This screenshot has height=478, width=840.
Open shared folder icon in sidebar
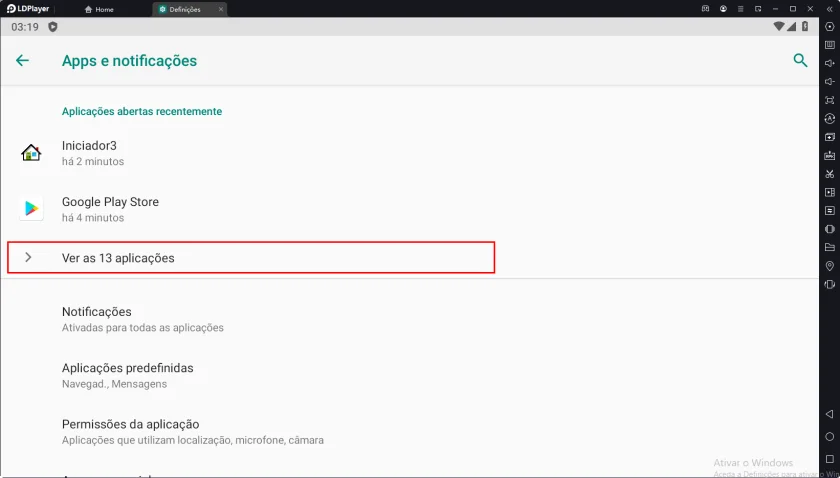pyautogui.click(x=830, y=247)
